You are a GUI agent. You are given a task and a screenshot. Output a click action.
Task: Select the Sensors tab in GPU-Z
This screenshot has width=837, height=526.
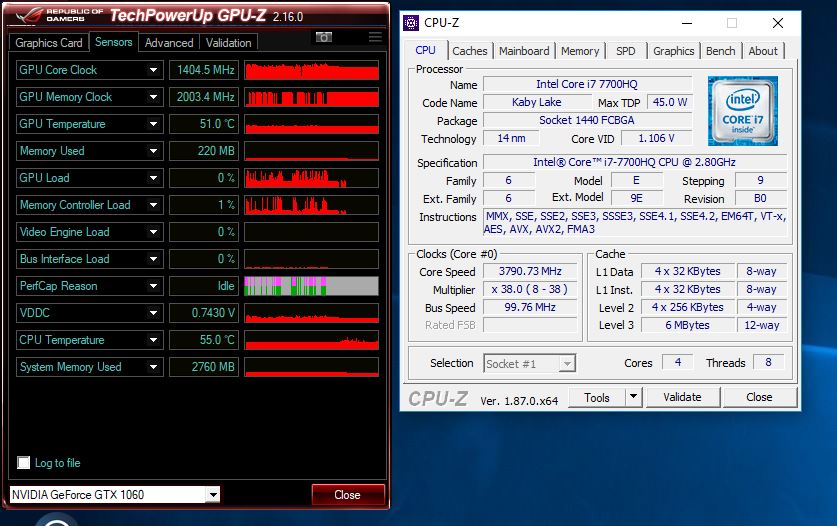tap(114, 42)
